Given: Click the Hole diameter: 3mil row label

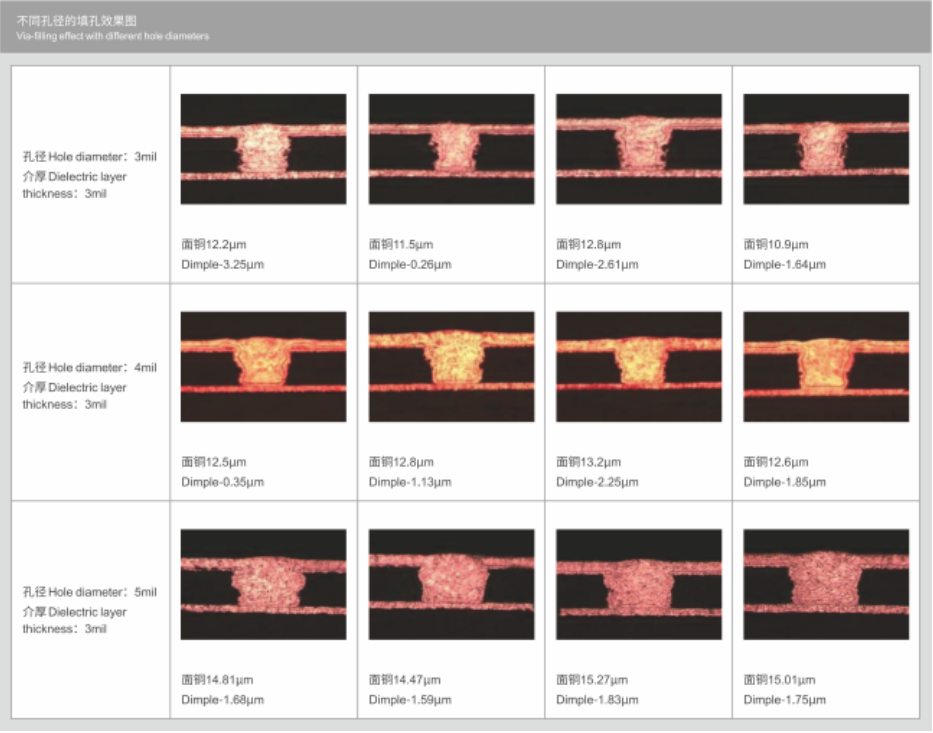Looking at the screenshot, I should [89, 157].
